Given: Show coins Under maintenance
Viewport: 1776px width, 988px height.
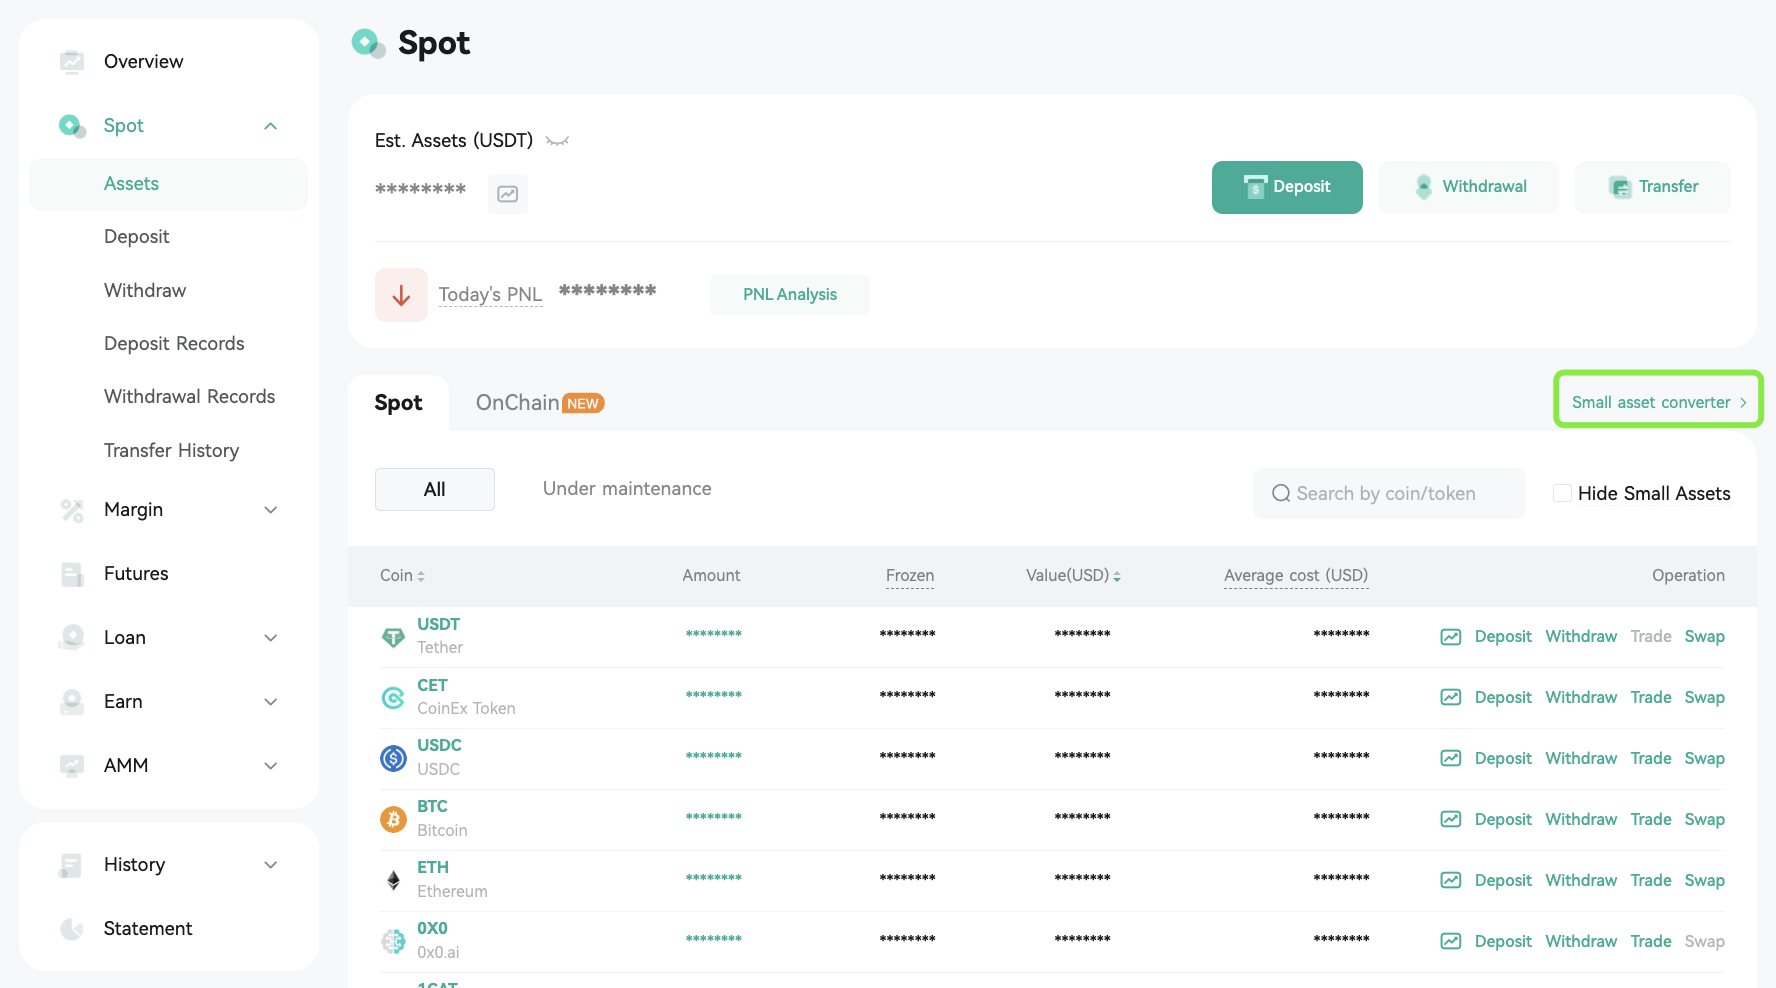Looking at the screenshot, I should pyautogui.click(x=627, y=489).
